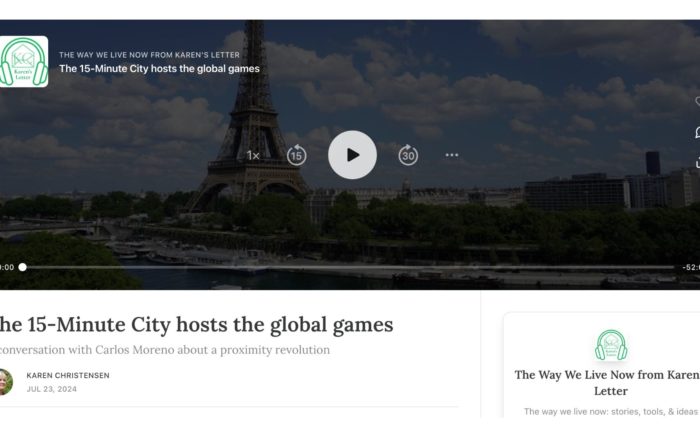
Task: Open the three-dot more options menu
Action: 452,155
